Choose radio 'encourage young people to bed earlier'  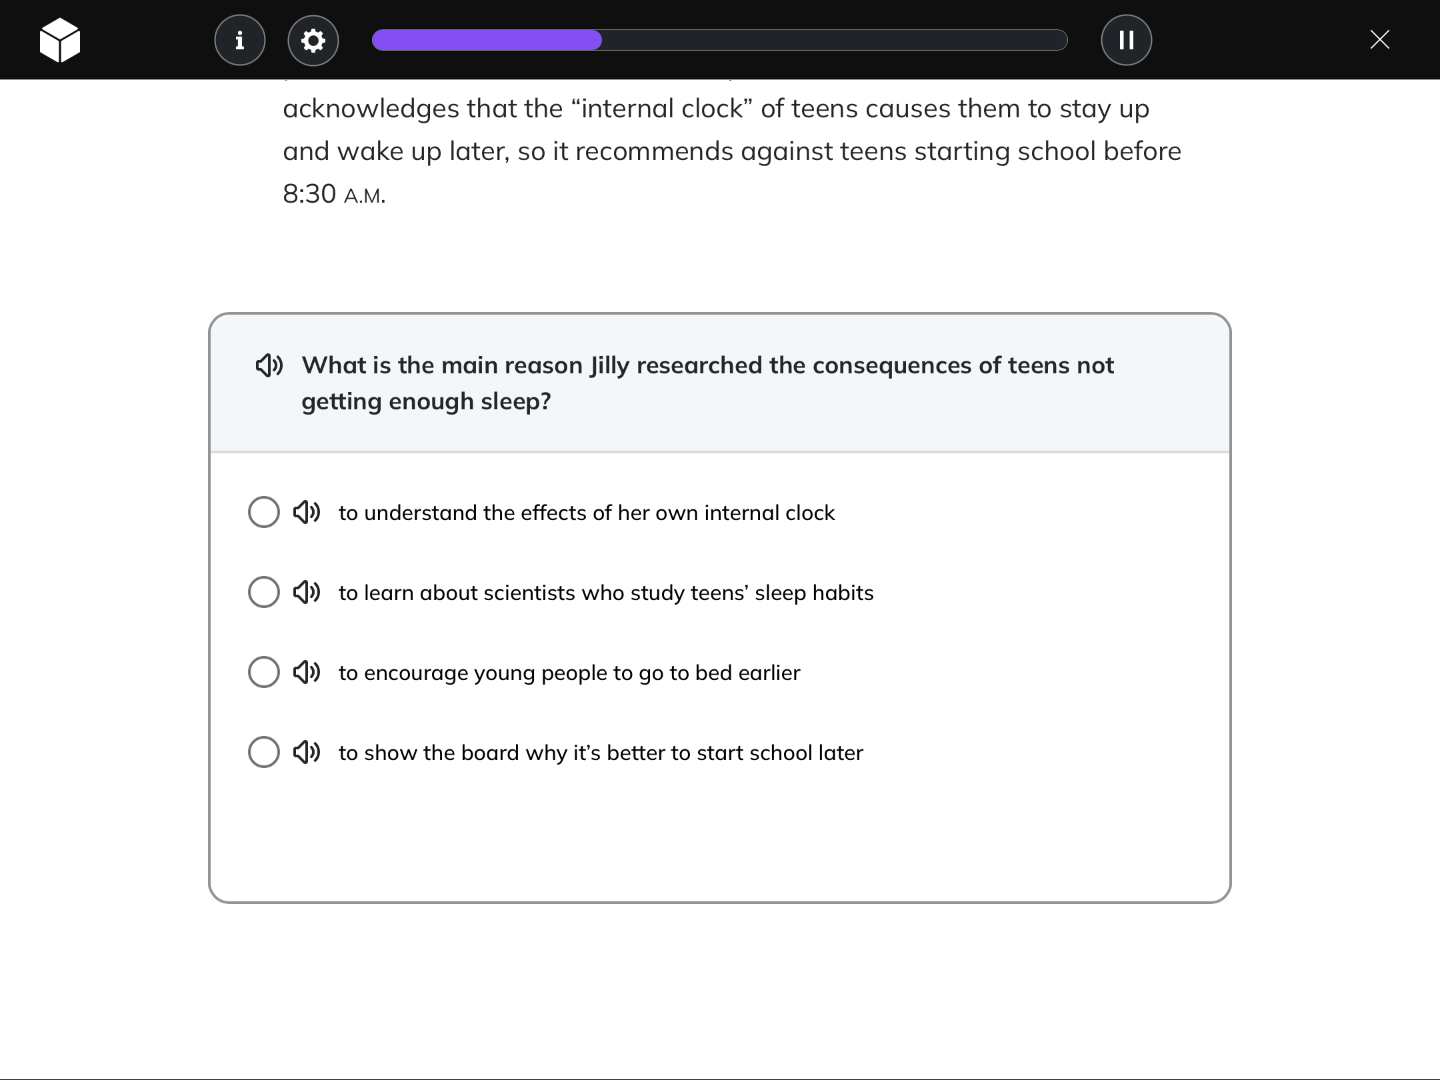point(264,672)
